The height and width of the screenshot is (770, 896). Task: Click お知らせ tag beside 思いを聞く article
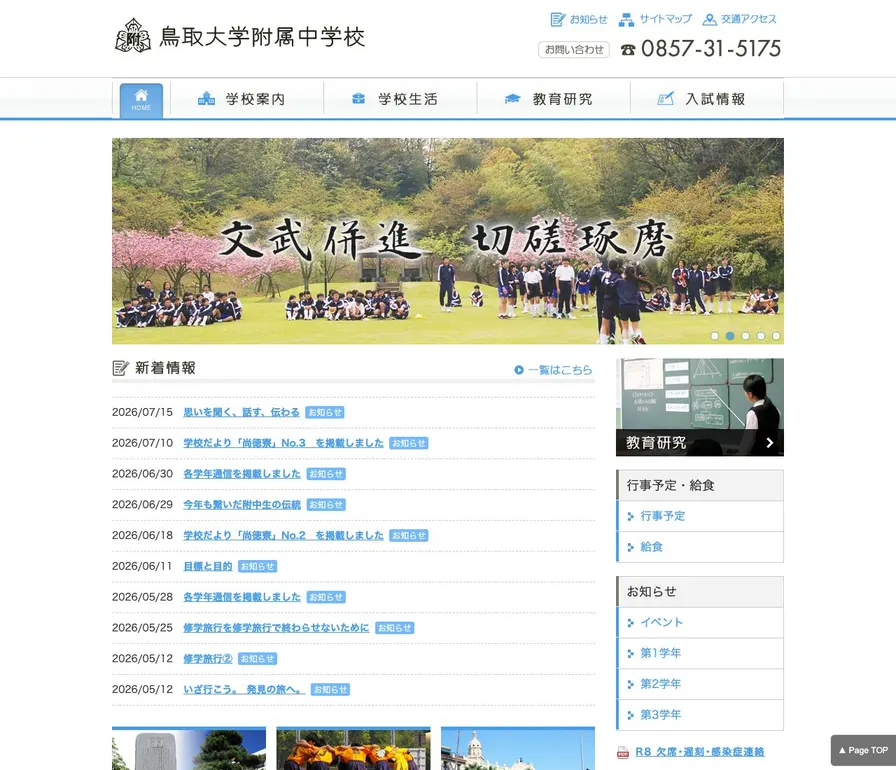[x=325, y=412]
